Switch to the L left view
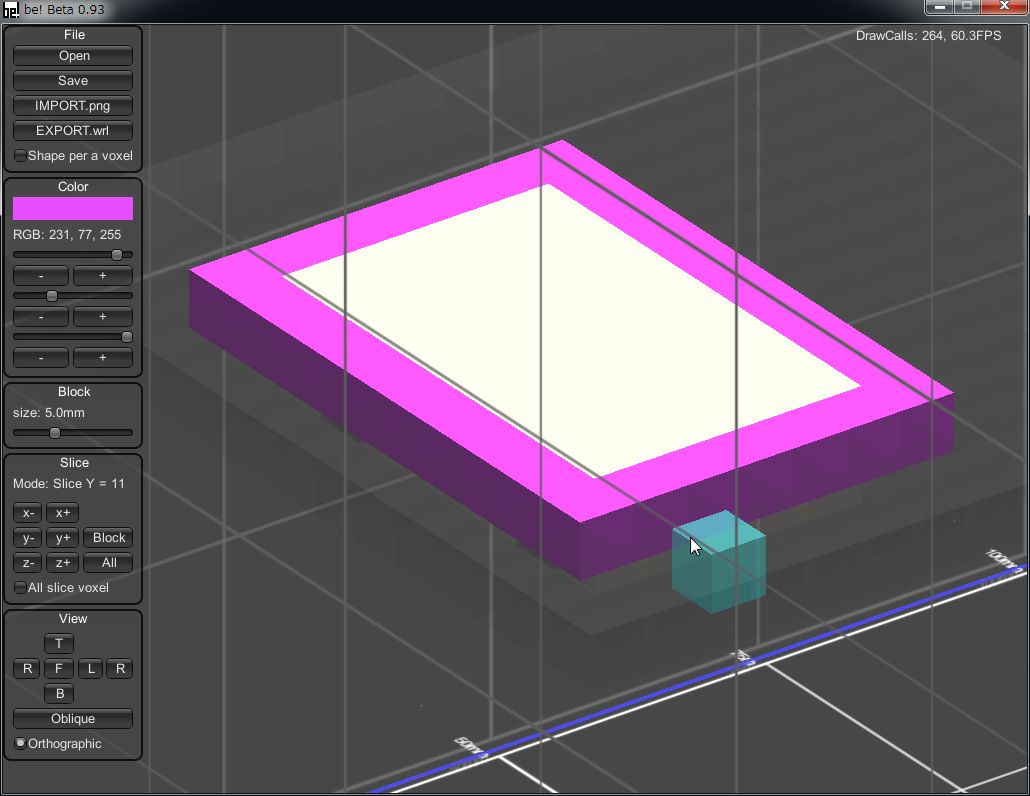This screenshot has height=796, width=1030. [x=91, y=668]
